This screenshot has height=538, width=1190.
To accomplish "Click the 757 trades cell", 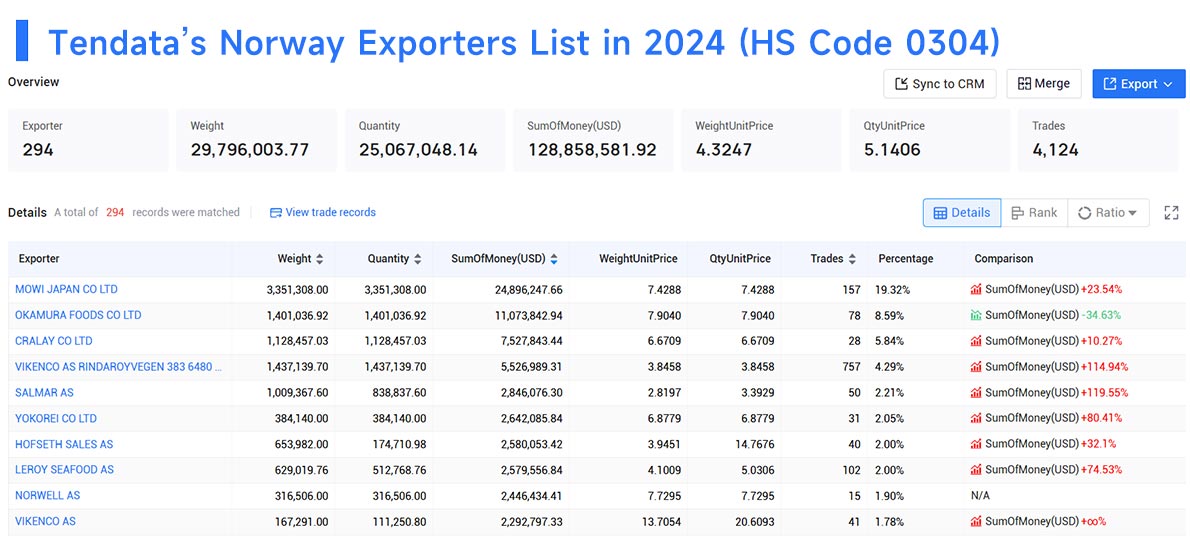I will pos(850,367).
